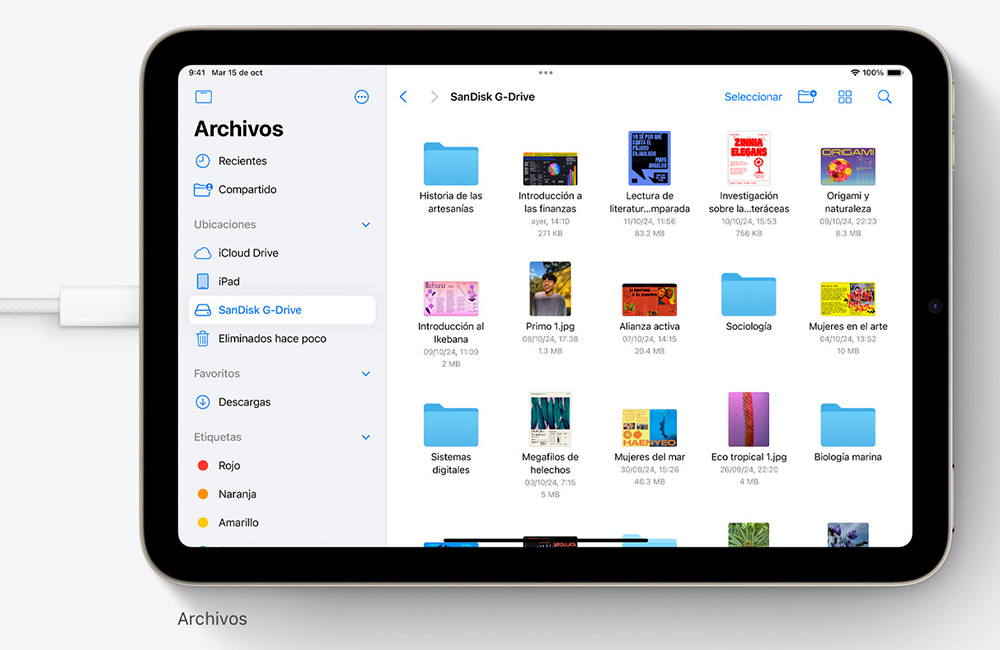Image resolution: width=1000 pixels, height=650 pixels.
Task: Open Recientes in the sidebar
Action: pos(242,161)
